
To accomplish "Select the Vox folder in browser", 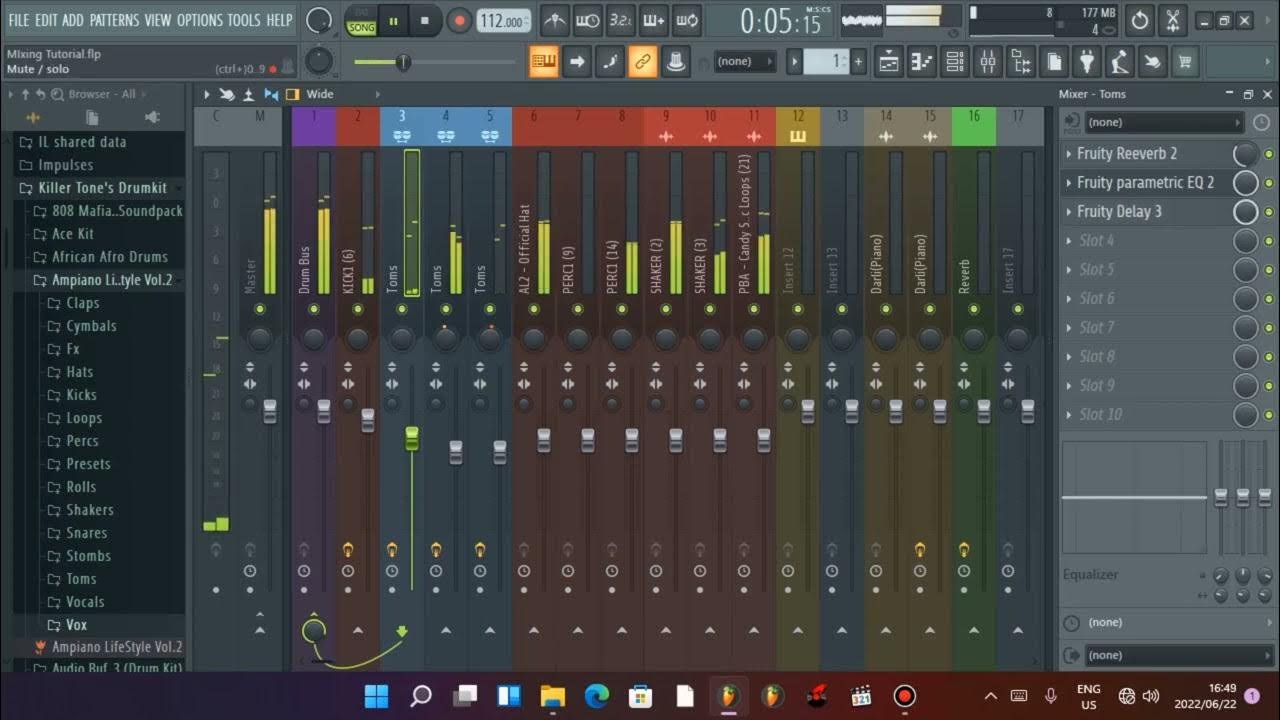I will [x=77, y=625].
